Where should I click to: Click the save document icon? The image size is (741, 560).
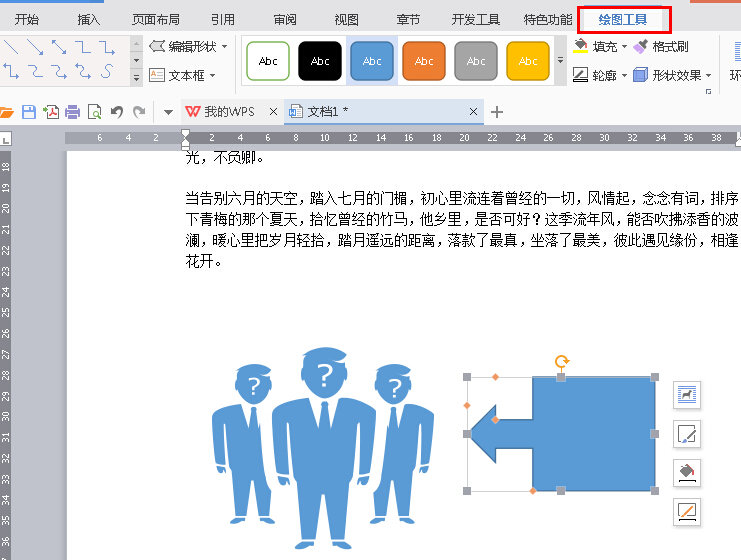[x=29, y=111]
